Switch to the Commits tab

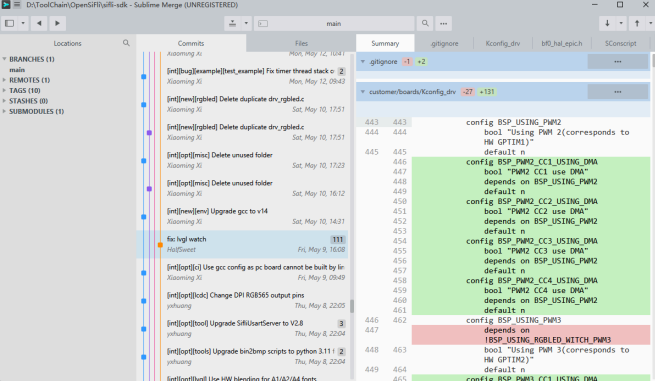191,43
